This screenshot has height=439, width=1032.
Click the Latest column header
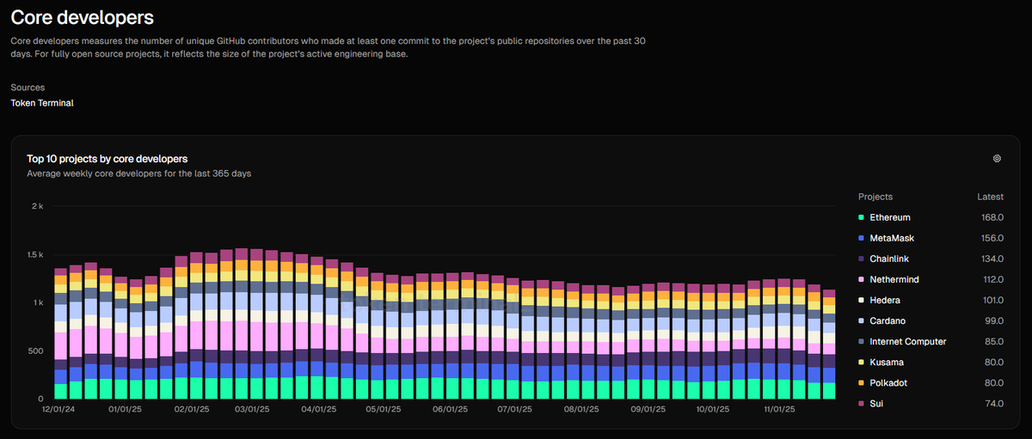pyautogui.click(x=989, y=197)
